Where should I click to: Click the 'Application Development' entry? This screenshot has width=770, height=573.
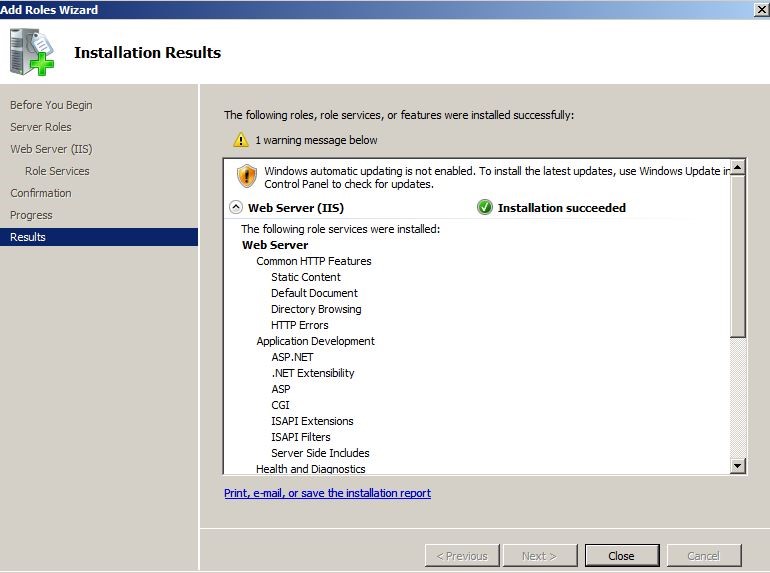click(x=315, y=341)
